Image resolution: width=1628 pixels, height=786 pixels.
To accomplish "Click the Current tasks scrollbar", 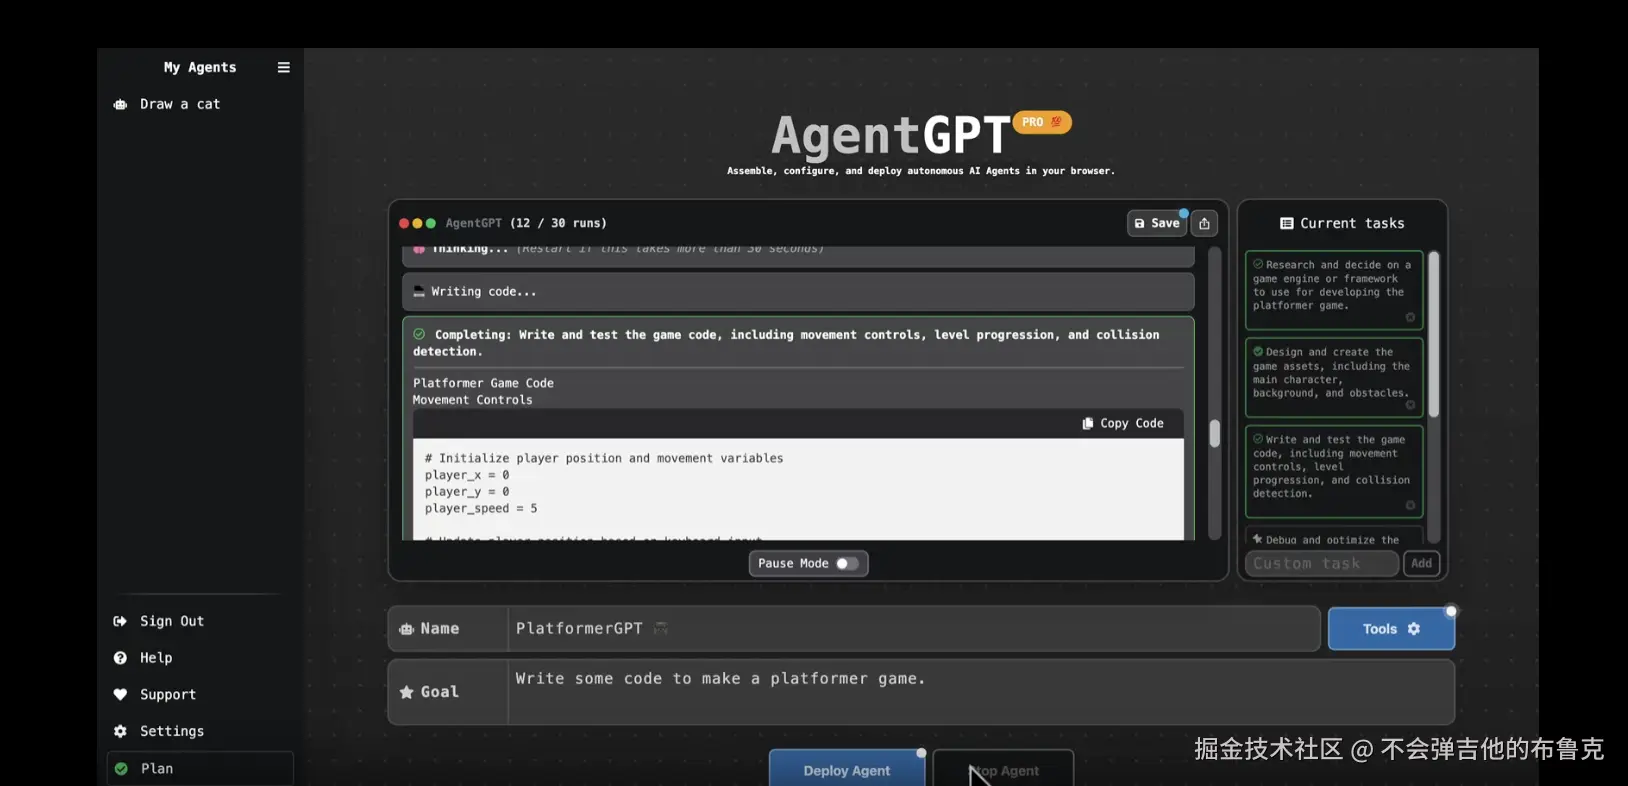I will [1433, 335].
